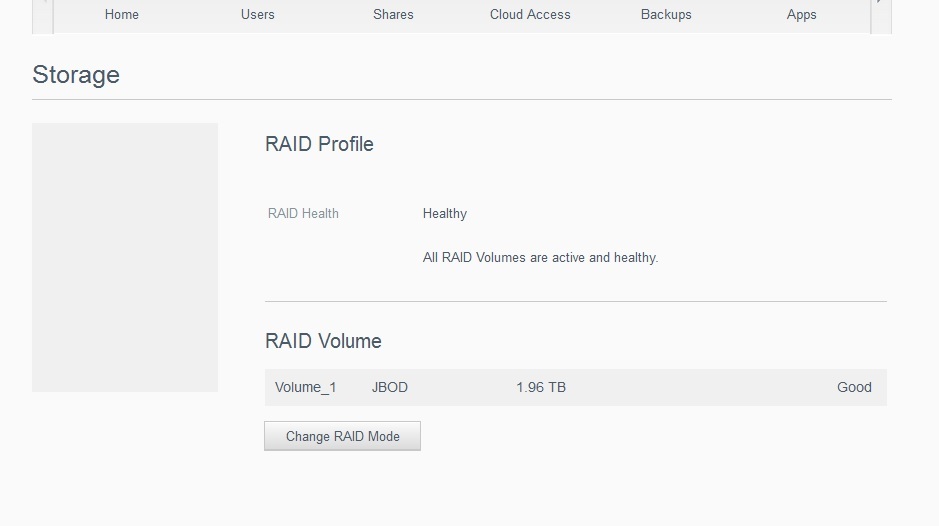Screen dimensions: 939x526
Task: Click the JBOD RAID type text
Action: click(x=390, y=387)
